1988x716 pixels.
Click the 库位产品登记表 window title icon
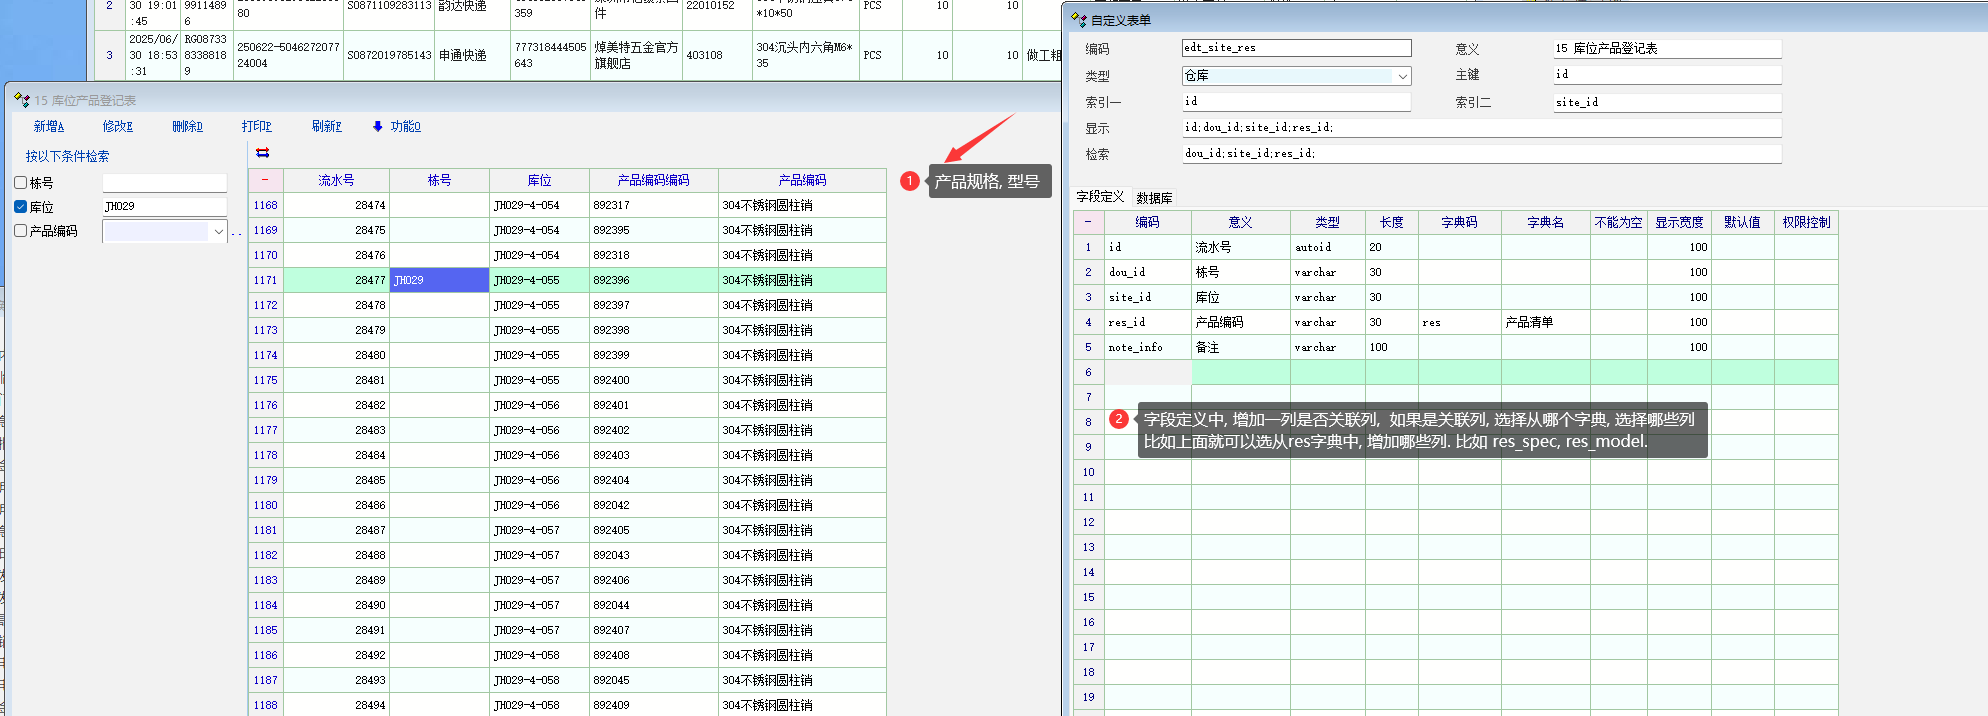click(22, 100)
